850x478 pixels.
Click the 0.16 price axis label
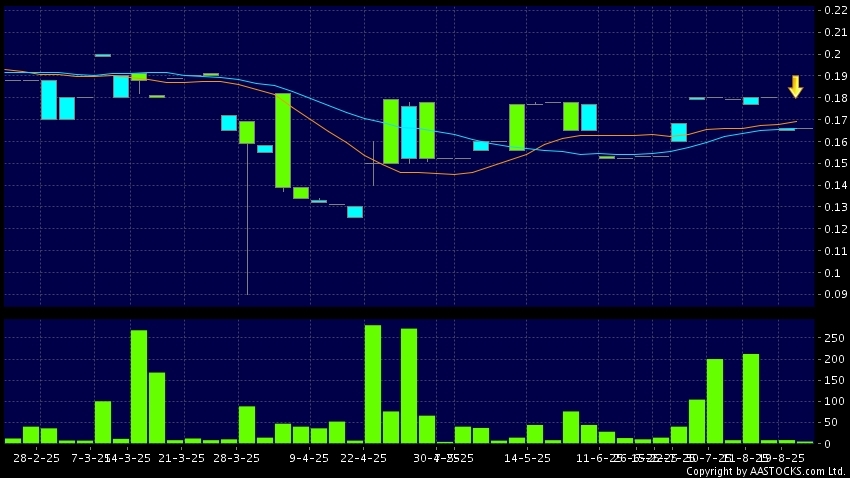(x=835, y=142)
